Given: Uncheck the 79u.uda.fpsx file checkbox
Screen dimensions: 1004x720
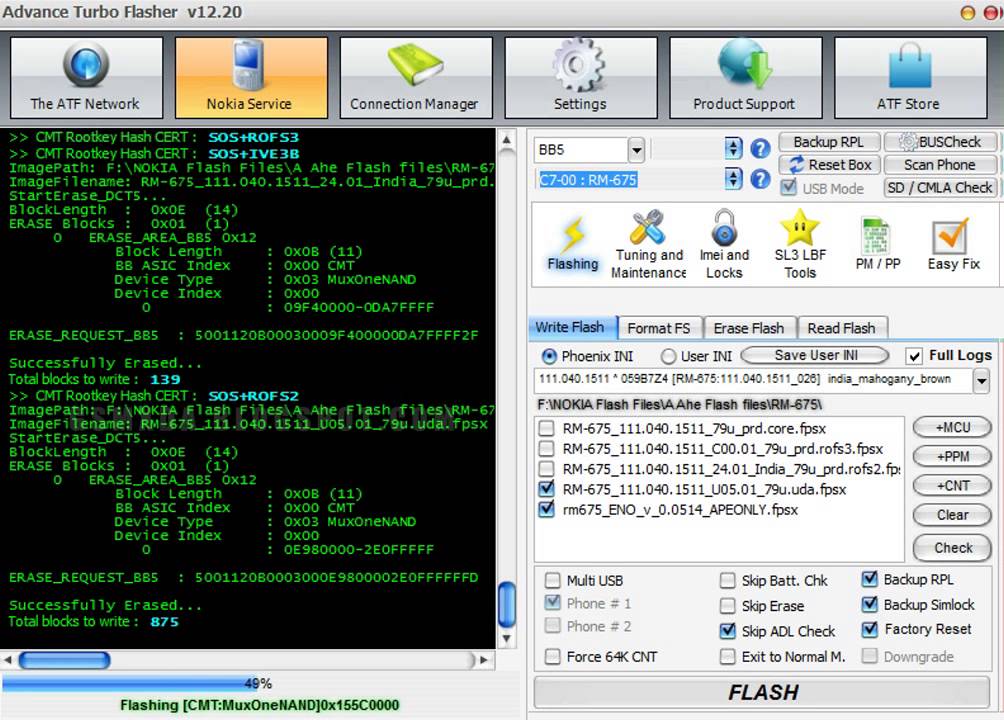Looking at the screenshot, I should [x=546, y=489].
